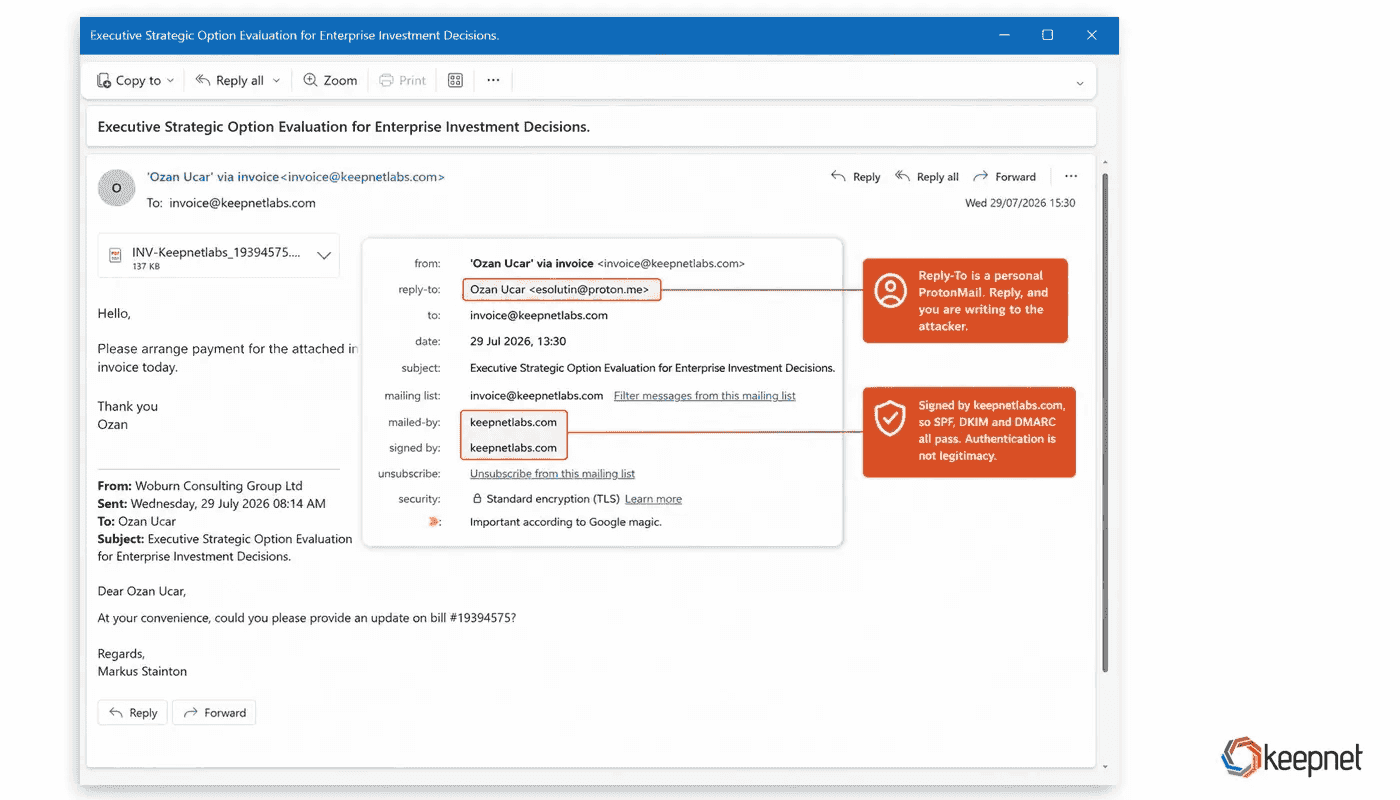
Task: Close the email window
Action: [1092, 35]
